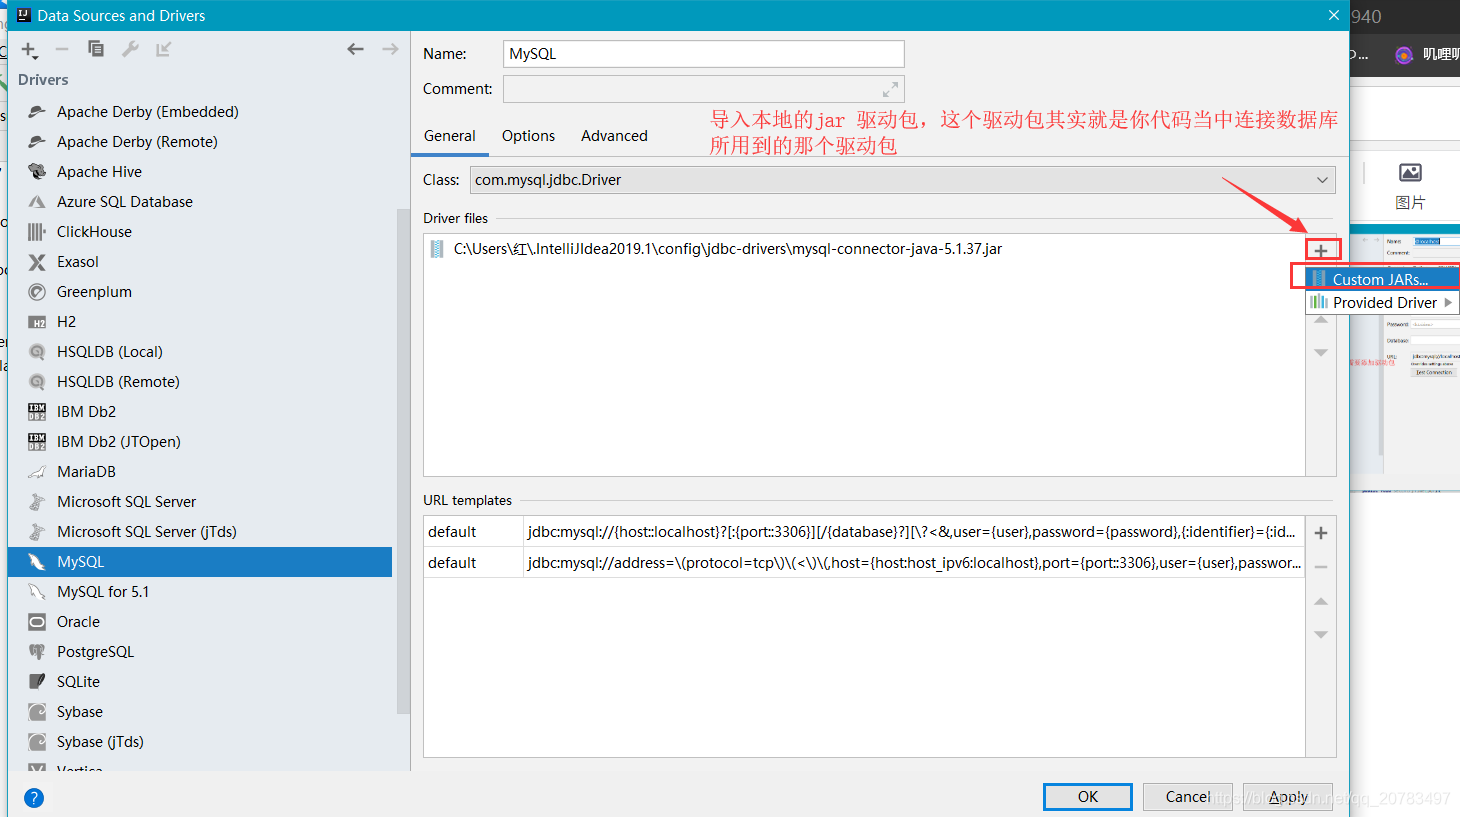The width and height of the screenshot is (1460, 817).
Task: Move the URL template down
Action: tap(1321, 635)
